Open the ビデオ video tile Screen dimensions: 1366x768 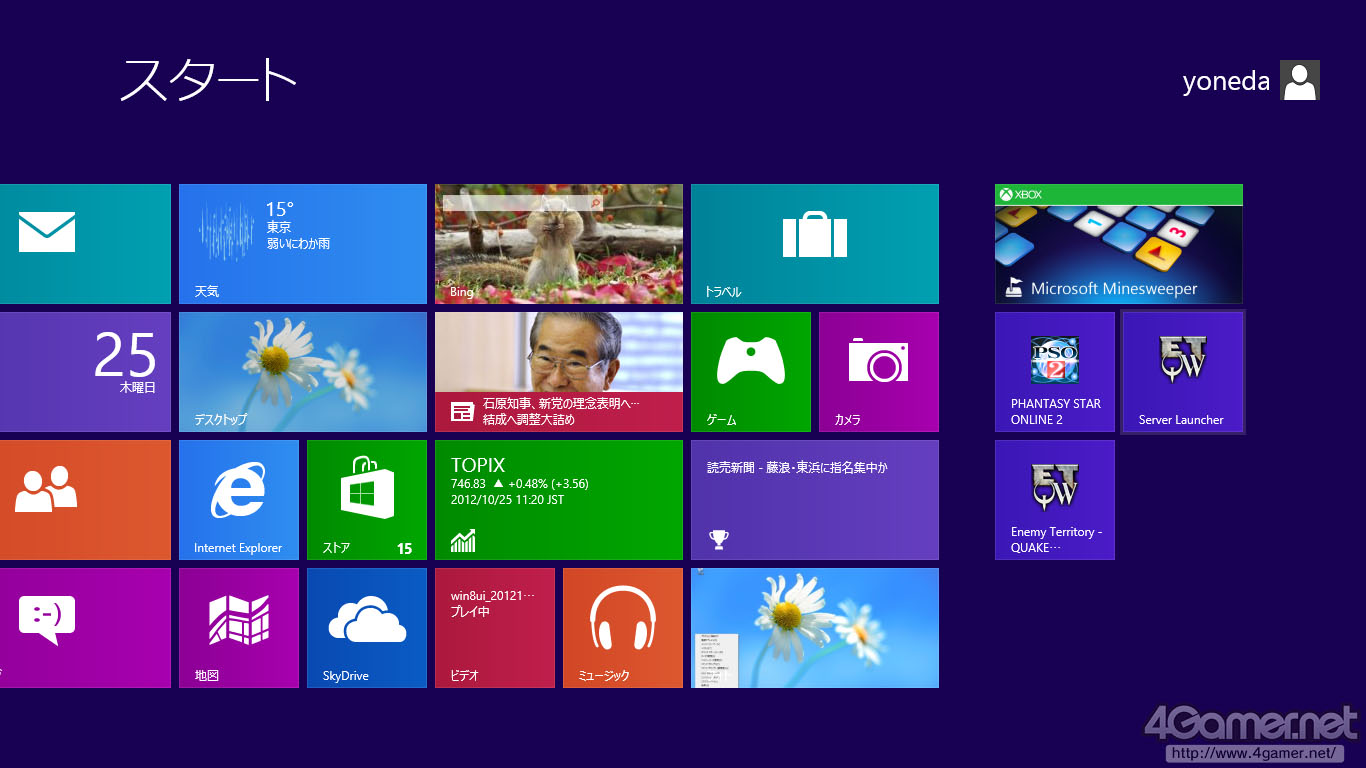tap(495, 628)
